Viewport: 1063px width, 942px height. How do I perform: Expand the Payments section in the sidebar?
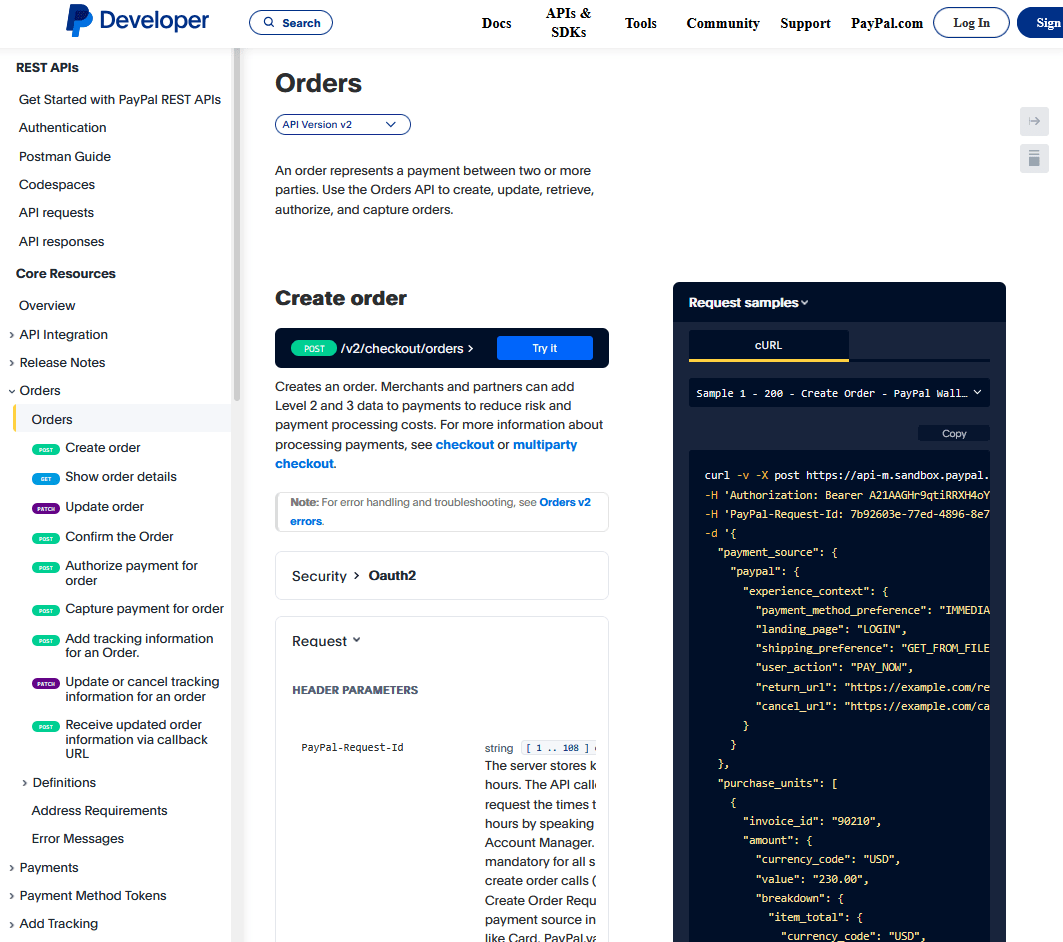click(x=12, y=867)
